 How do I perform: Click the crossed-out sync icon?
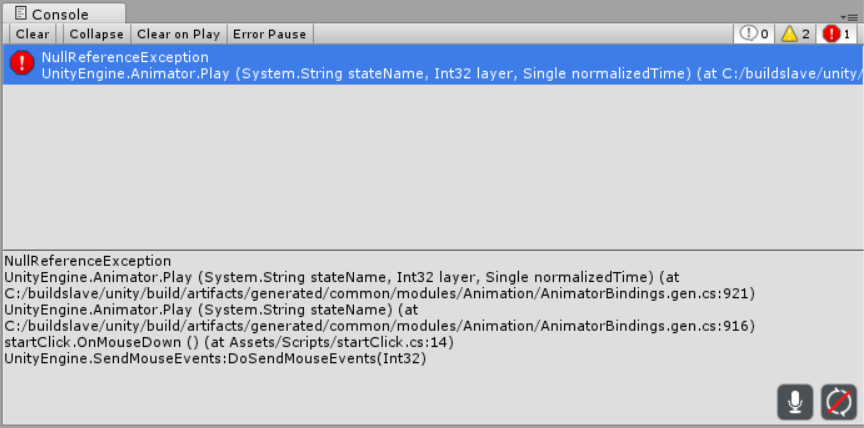point(839,402)
